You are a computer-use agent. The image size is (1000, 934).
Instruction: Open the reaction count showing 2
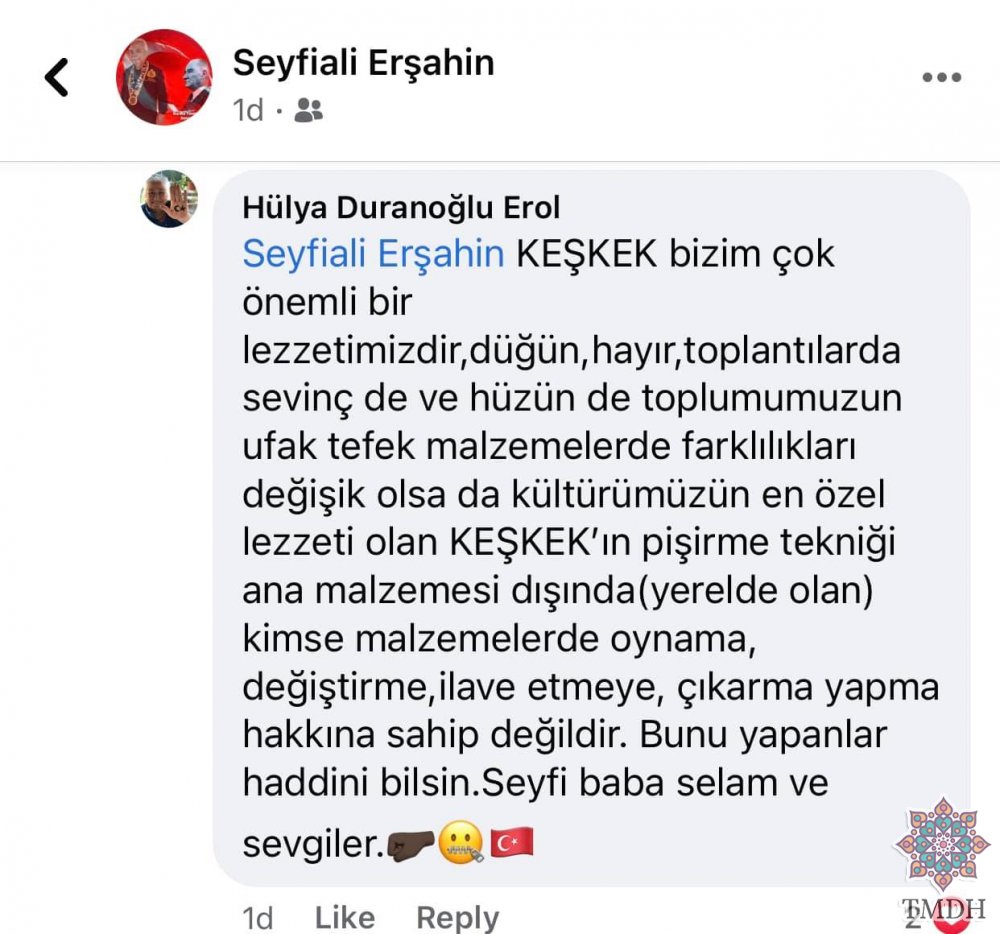point(914,919)
